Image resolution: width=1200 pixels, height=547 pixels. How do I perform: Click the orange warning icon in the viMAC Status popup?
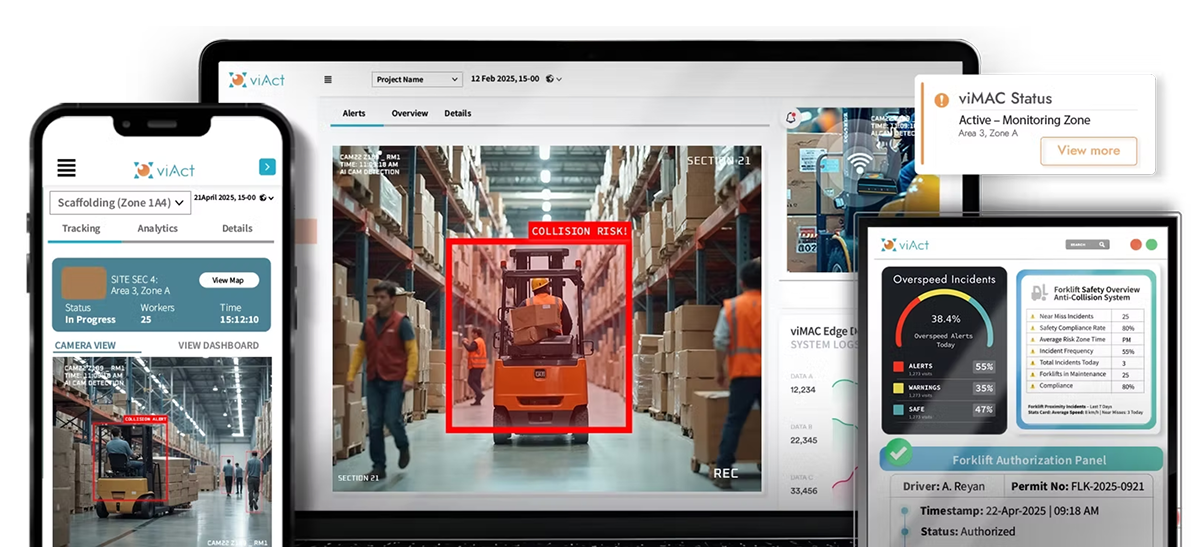[941, 100]
